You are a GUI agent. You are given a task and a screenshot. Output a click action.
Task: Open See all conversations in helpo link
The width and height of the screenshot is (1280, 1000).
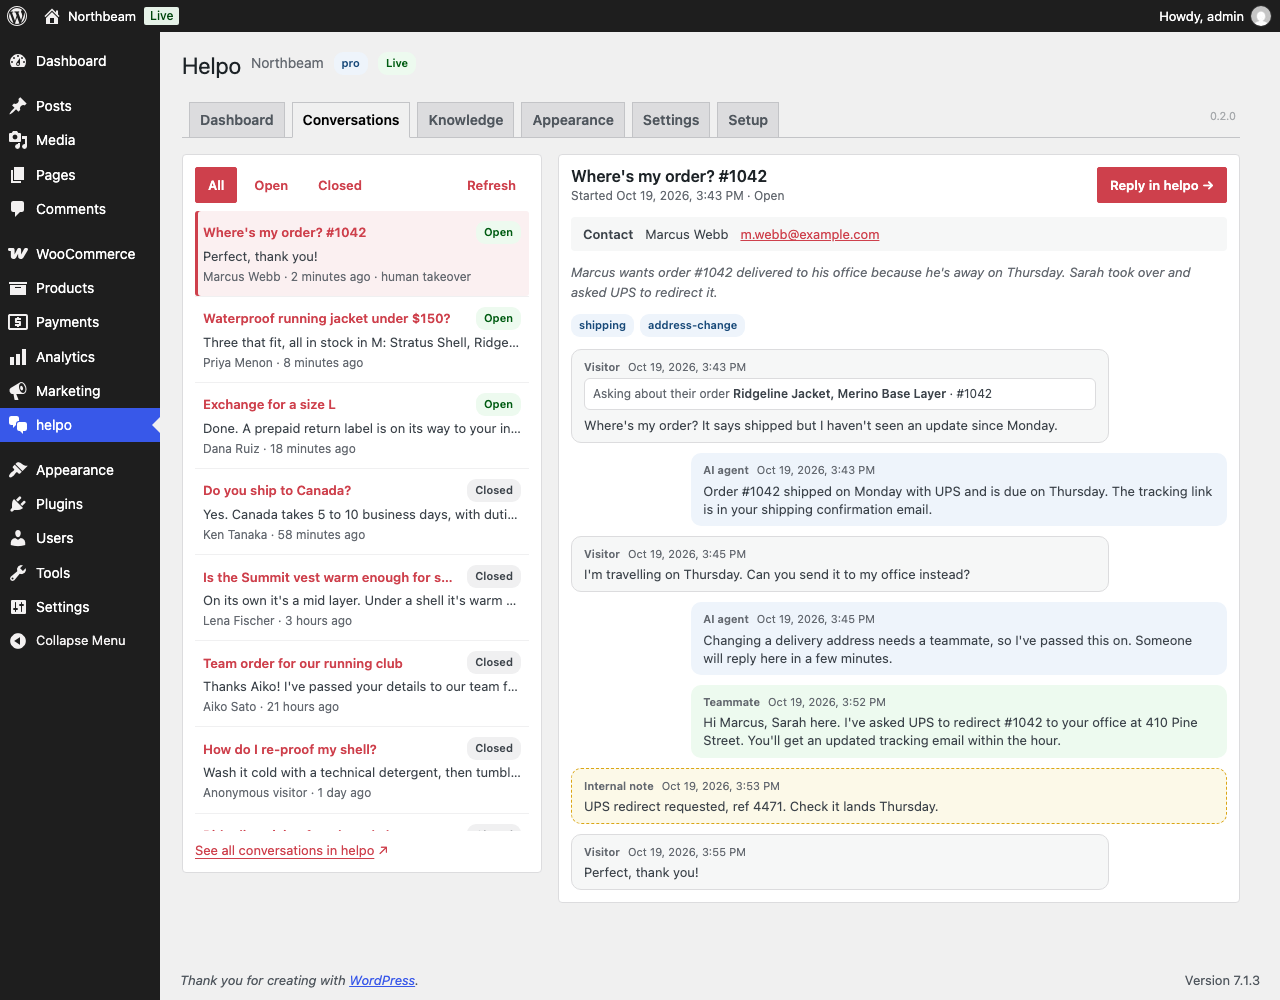pos(291,851)
